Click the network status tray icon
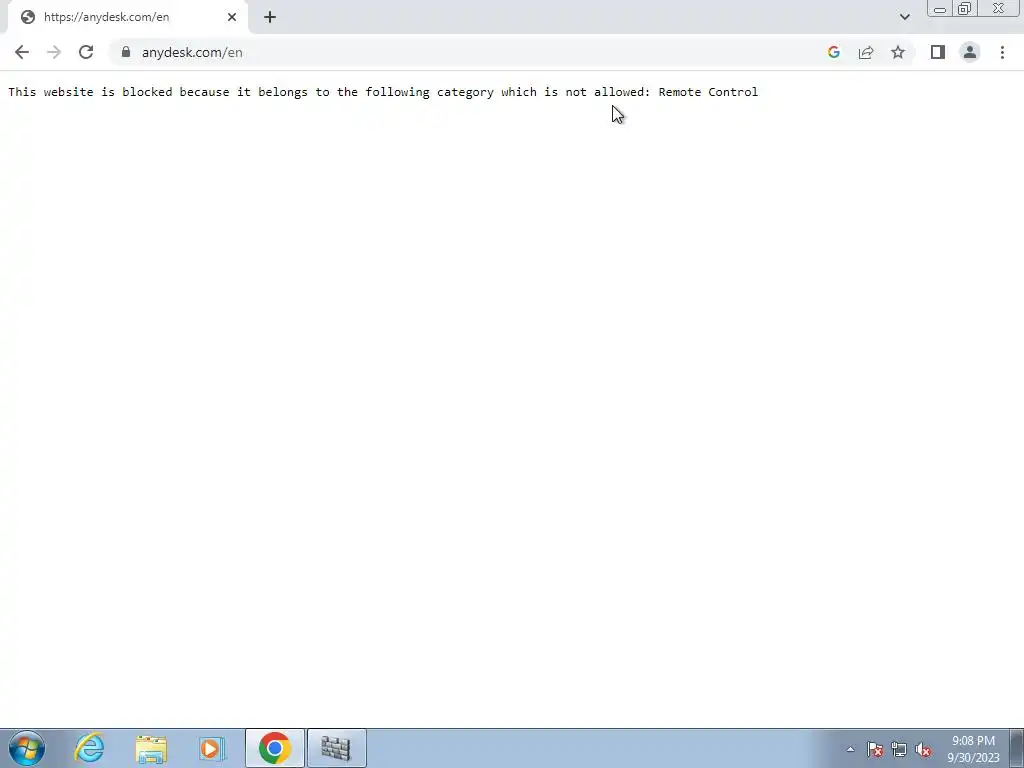 pyautogui.click(x=899, y=749)
